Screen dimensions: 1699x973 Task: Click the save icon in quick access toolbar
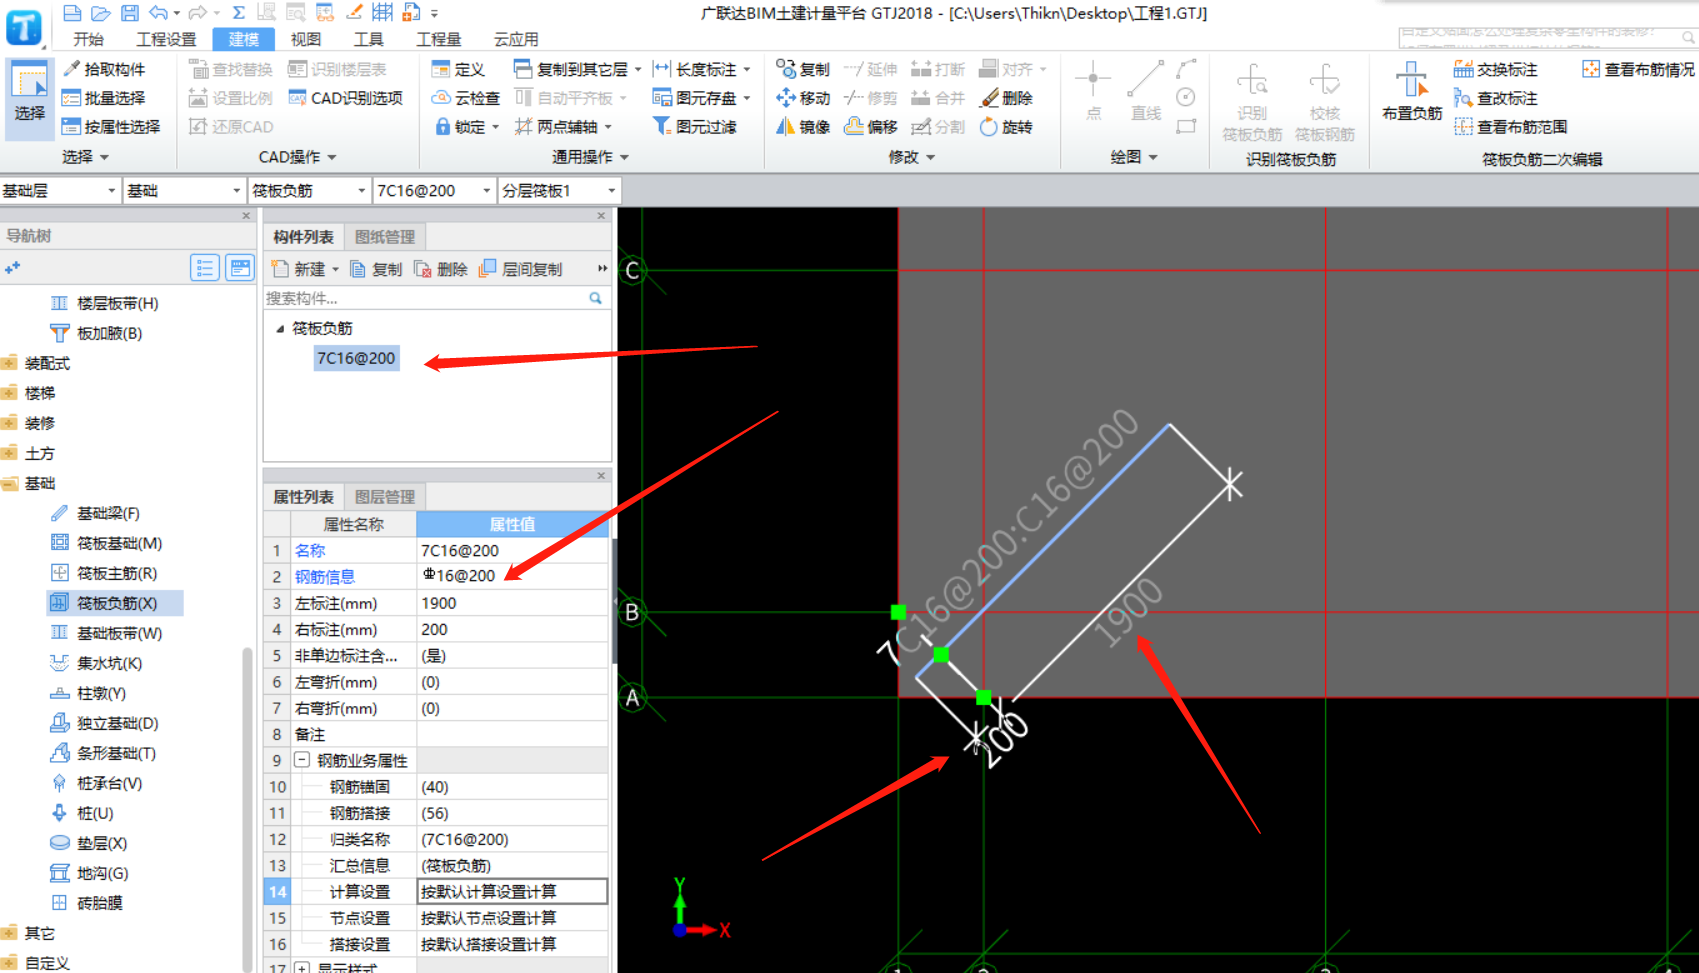130,13
